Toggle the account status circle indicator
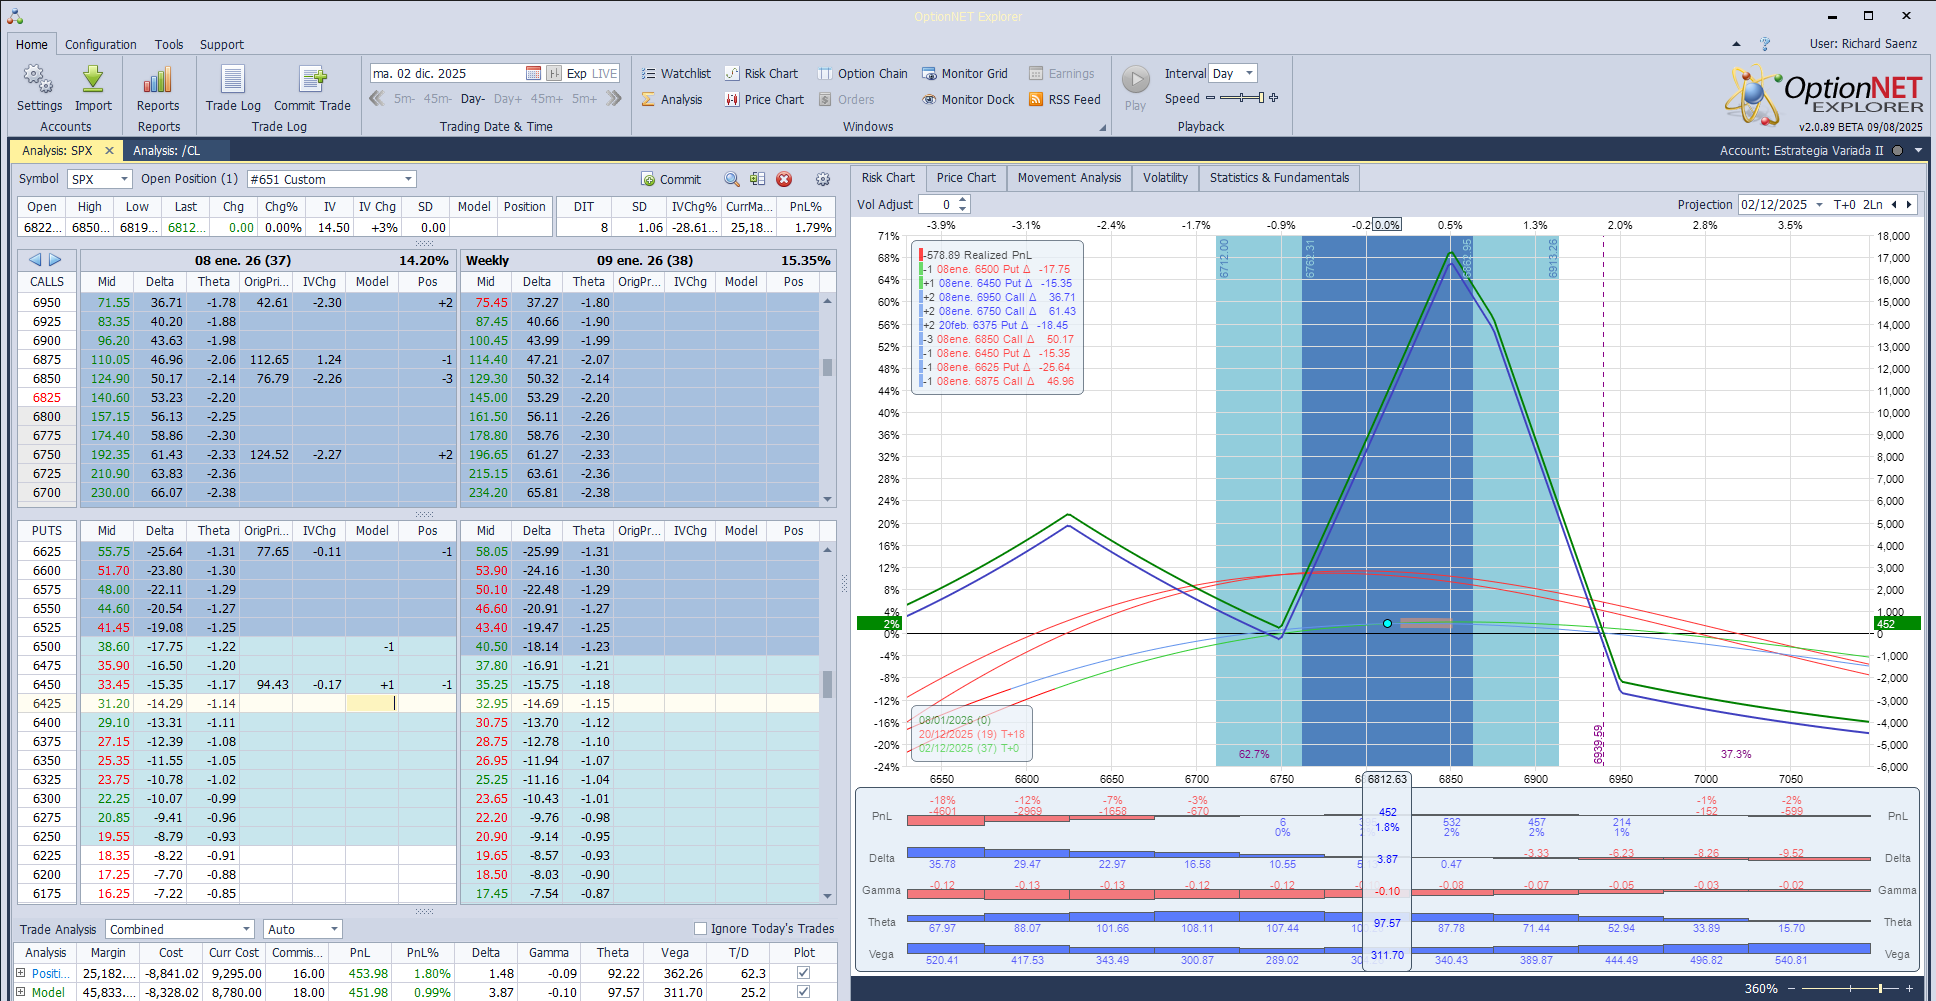The image size is (1936, 1001). click(1897, 151)
